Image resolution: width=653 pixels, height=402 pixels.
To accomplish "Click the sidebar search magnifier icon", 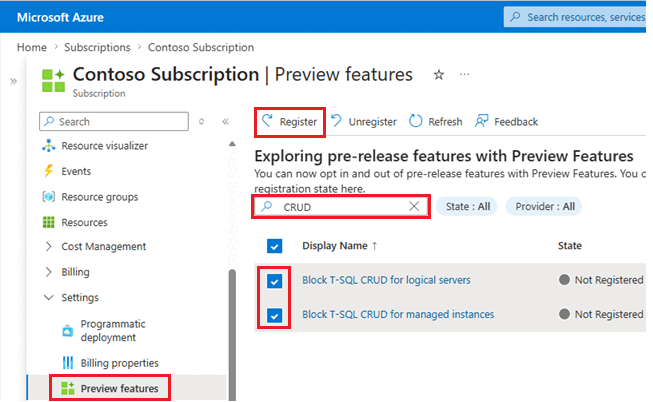I will pyautogui.click(x=49, y=121).
